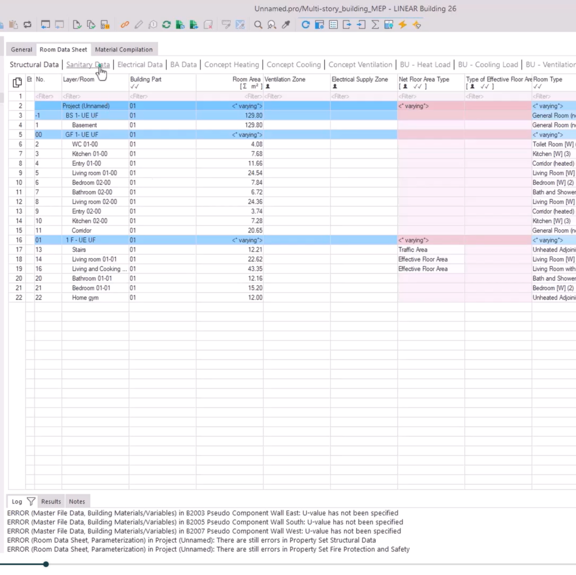Click the blue crossed box icon
This screenshot has width=576, height=575.
240,25
